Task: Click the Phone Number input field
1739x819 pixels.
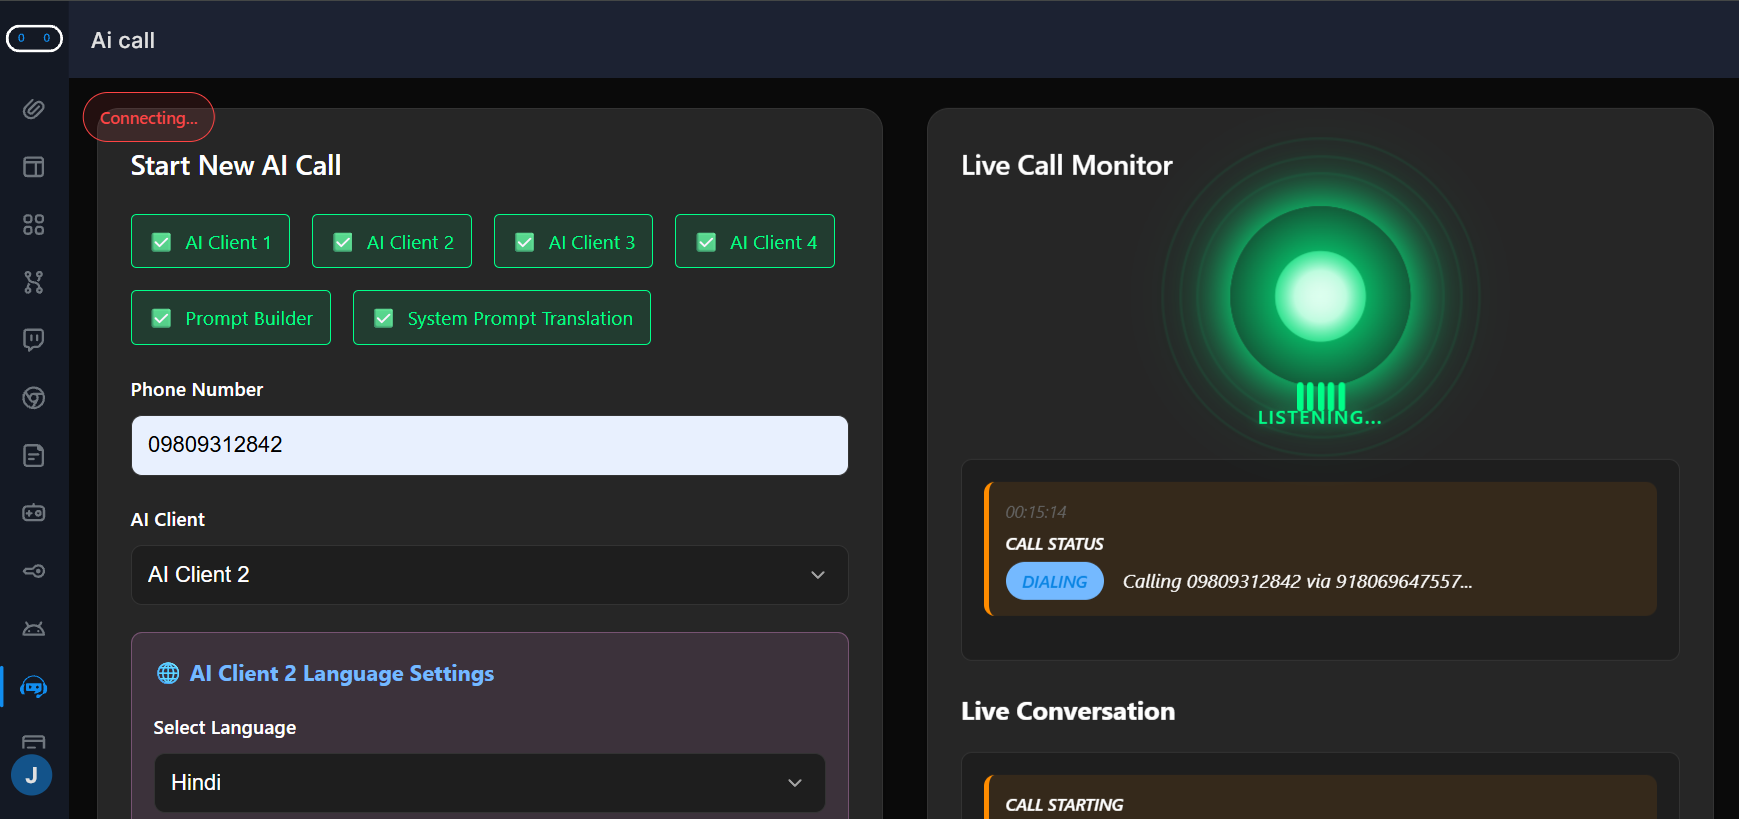Action: (490, 445)
